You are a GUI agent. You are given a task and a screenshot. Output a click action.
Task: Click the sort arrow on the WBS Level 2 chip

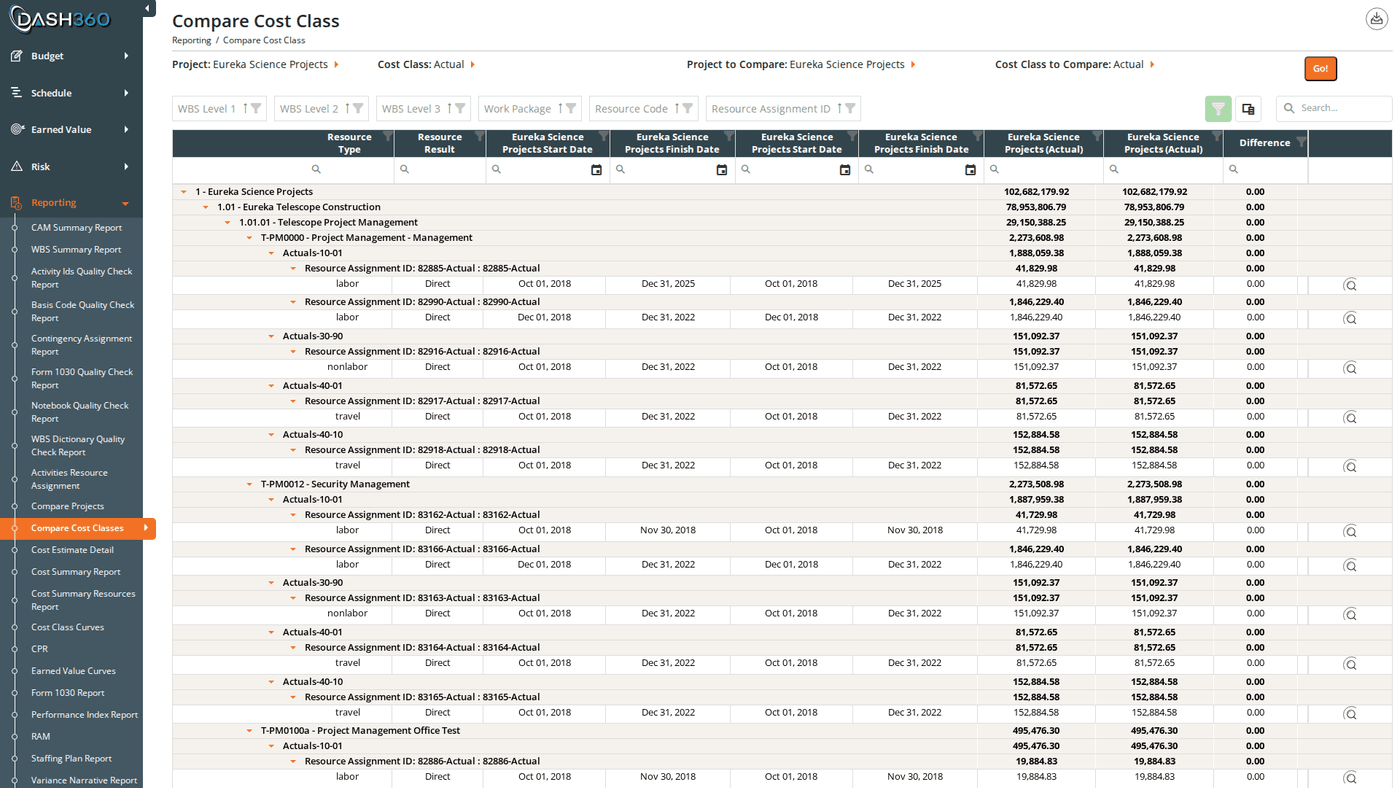tap(347, 108)
